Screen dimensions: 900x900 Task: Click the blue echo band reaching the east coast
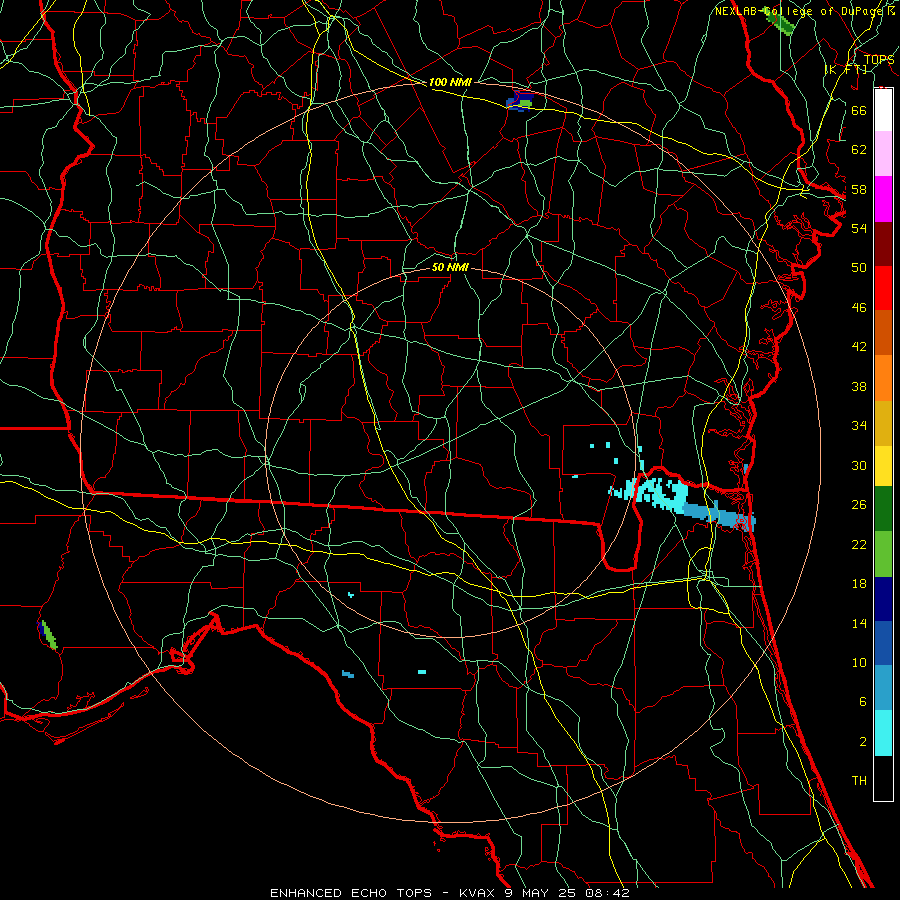click(x=720, y=516)
